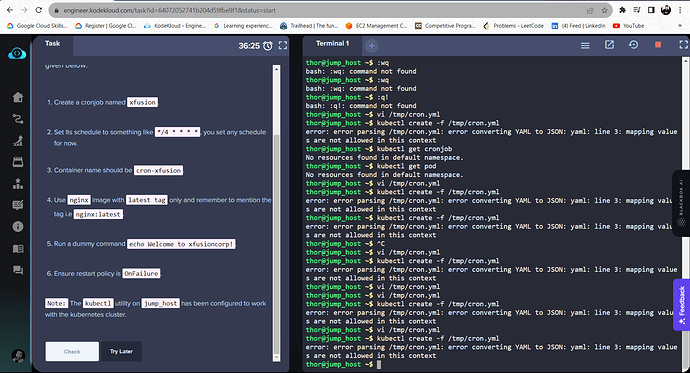Image resolution: width=690 pixels, height=373 pixels.
Task: Click the KodeKloud eye logo
Action: 17,53
